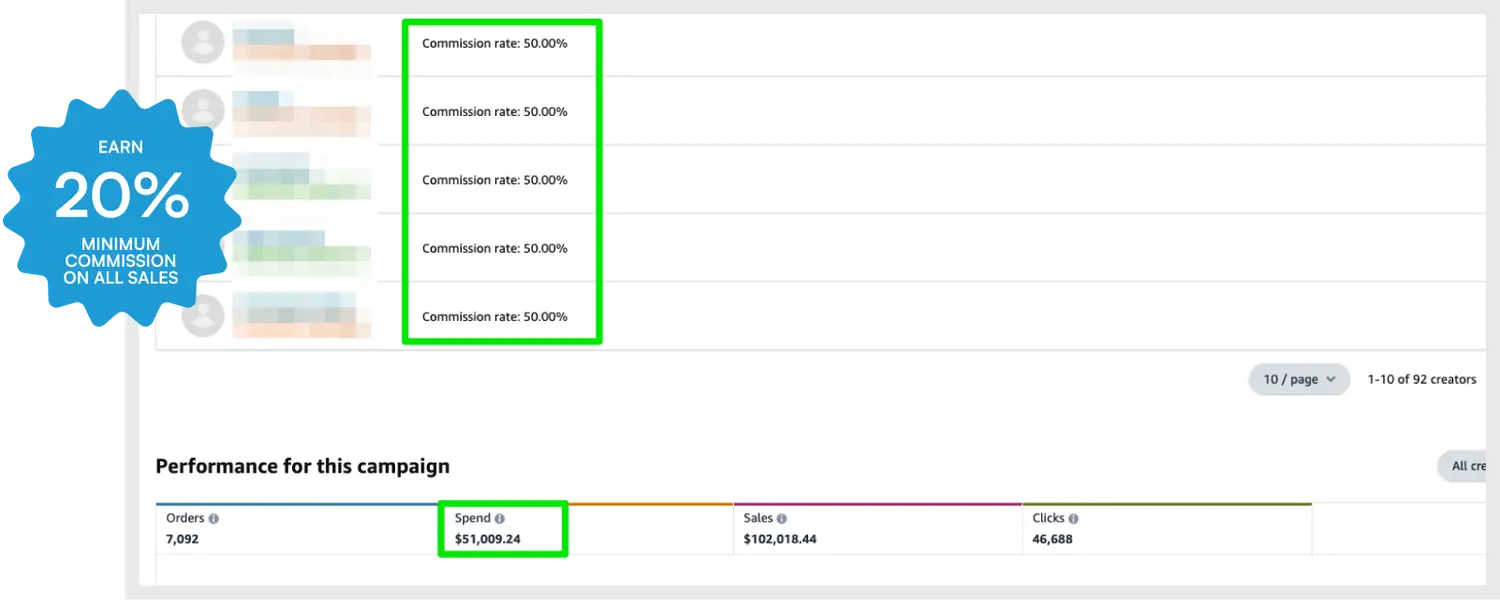Screen dimensions: 1500x600
Task: Select the Spend metric tab
Action: [586, 529]
